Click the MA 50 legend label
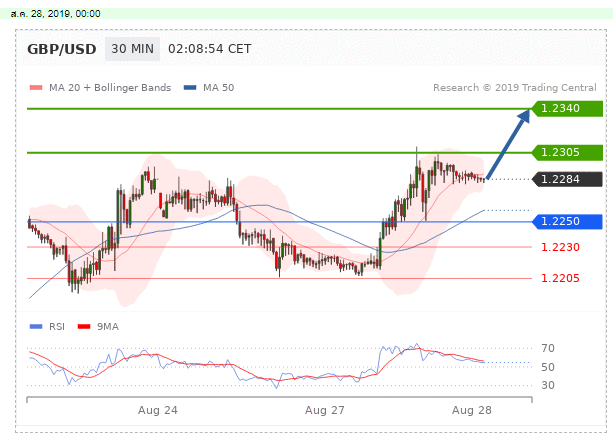The height and width of the screenshot is (439, 613). [219, 88]
